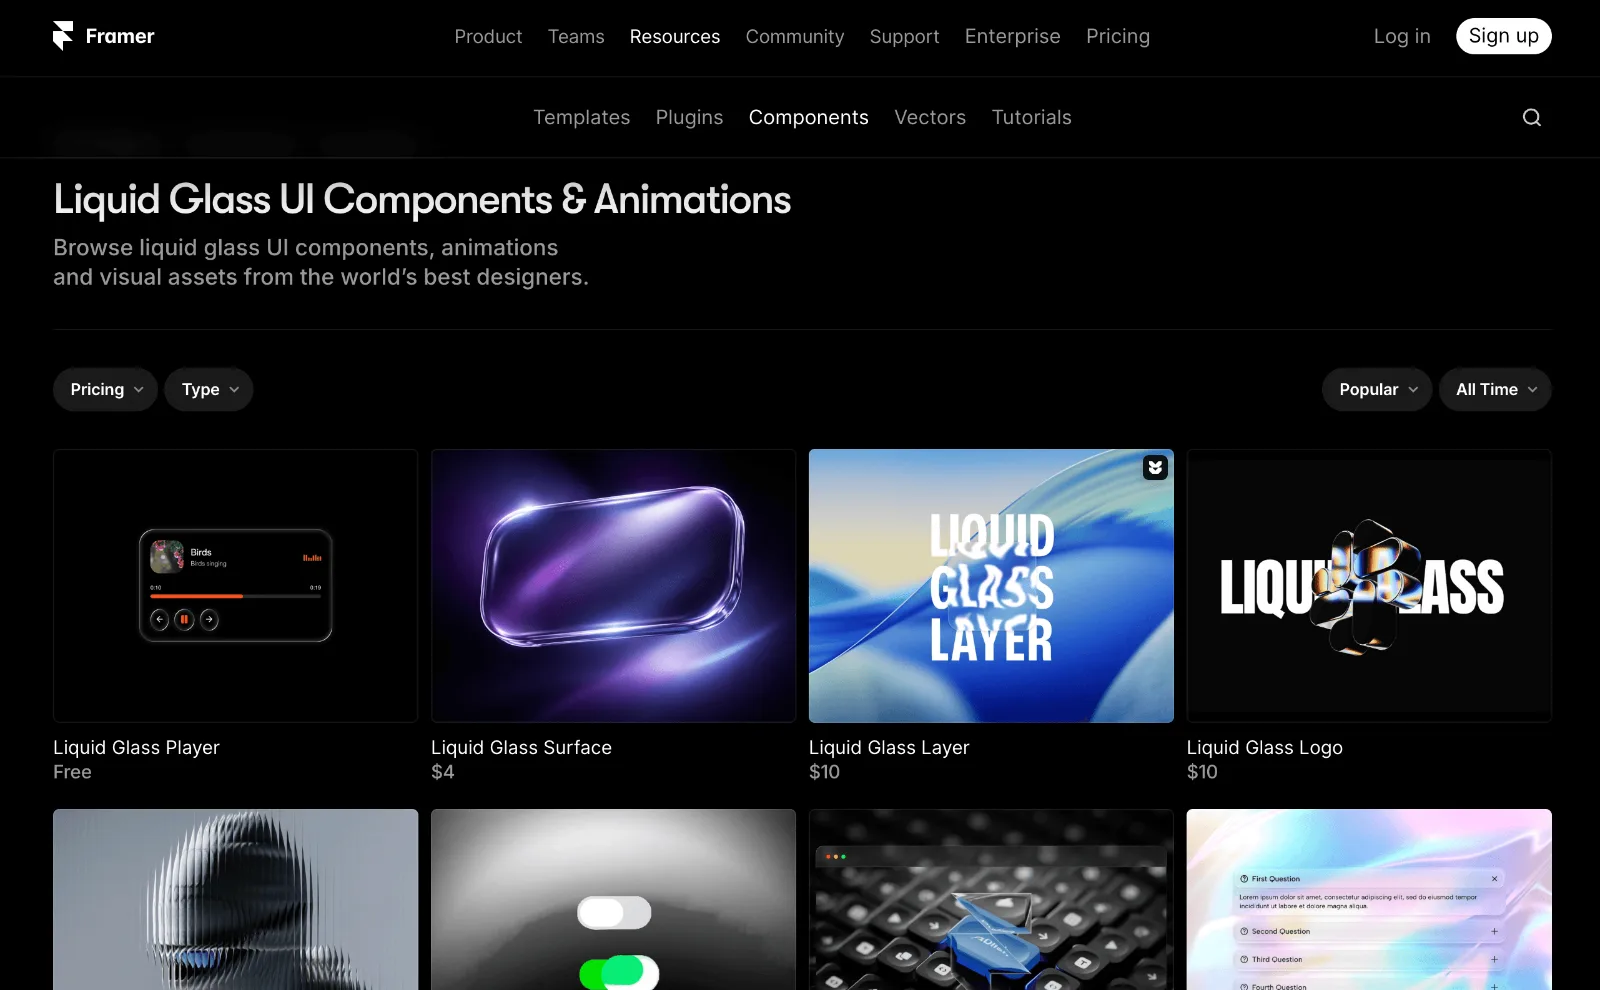
Task: Click the badge icon on Liquid Glass Layer
Action: click(1155, 467)
